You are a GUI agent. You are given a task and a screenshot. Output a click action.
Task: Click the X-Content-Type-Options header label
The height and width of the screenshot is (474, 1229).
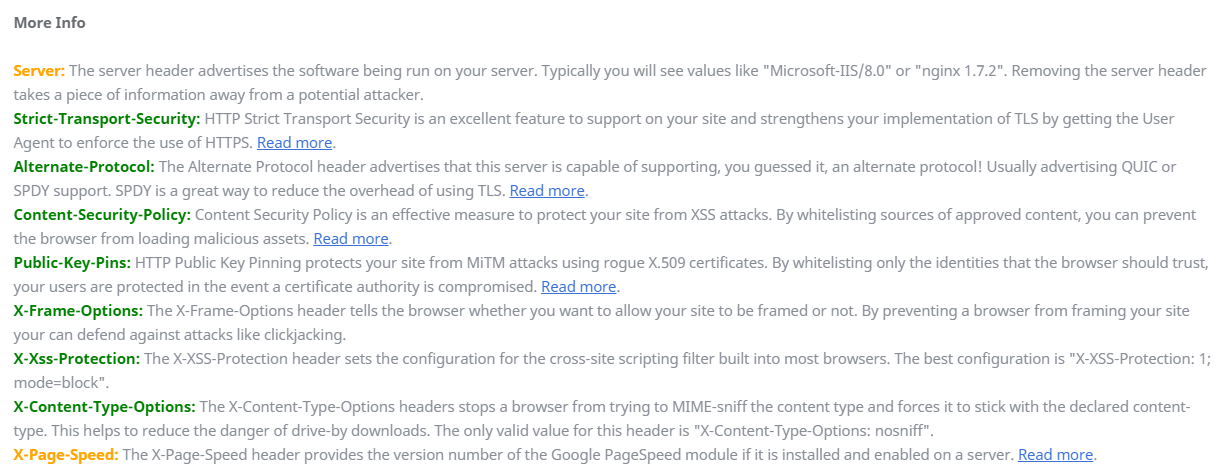[x=104, y=406]
